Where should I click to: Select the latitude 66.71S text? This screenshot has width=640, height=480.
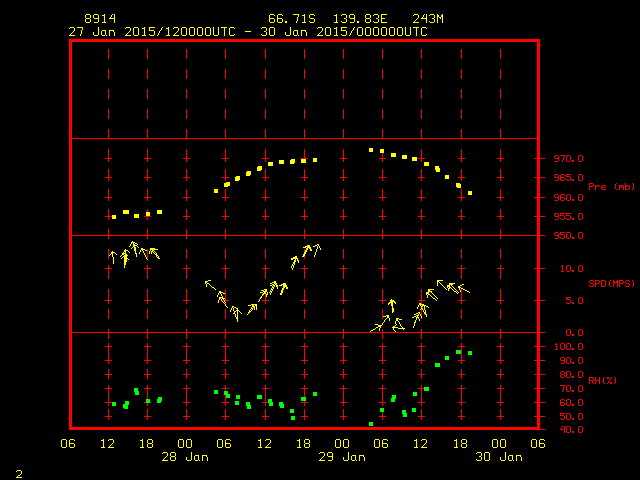click(x=291, y=19)
